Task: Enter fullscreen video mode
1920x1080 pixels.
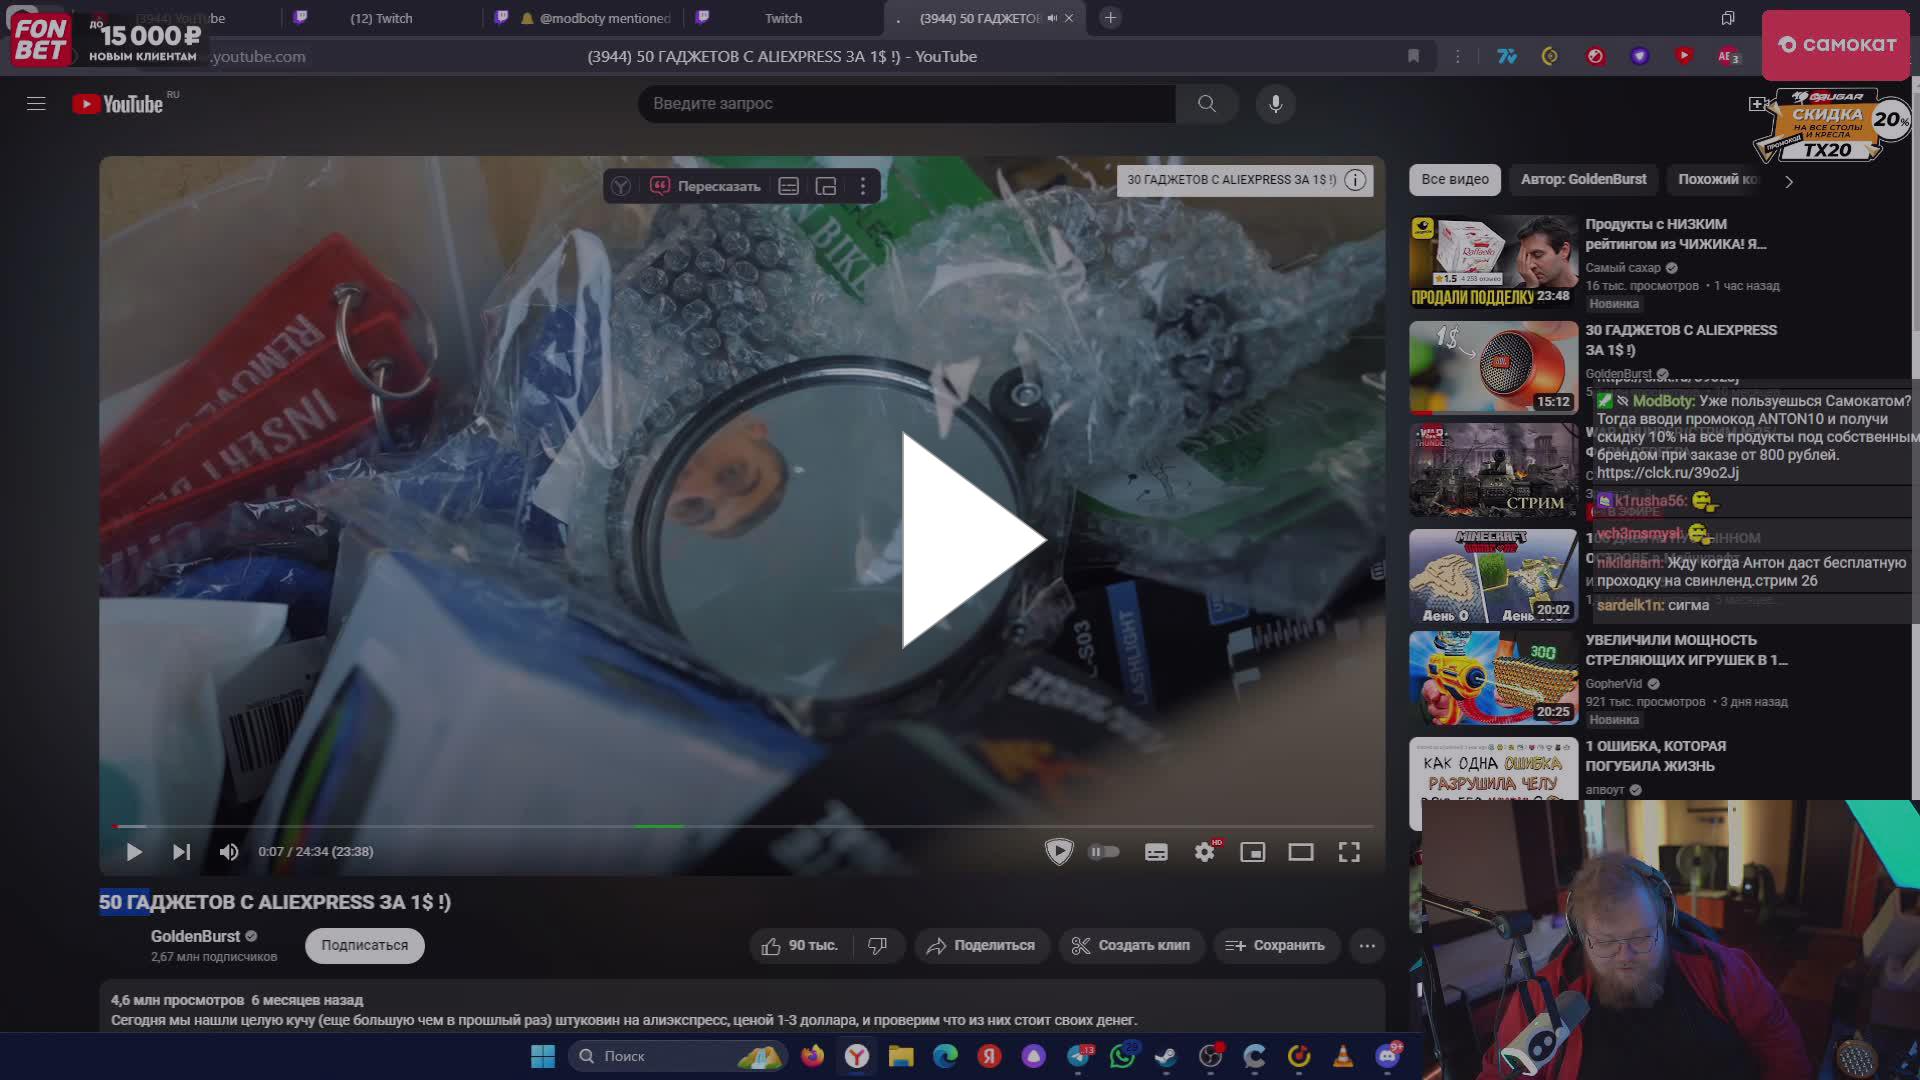Action: click(1349, 852)
